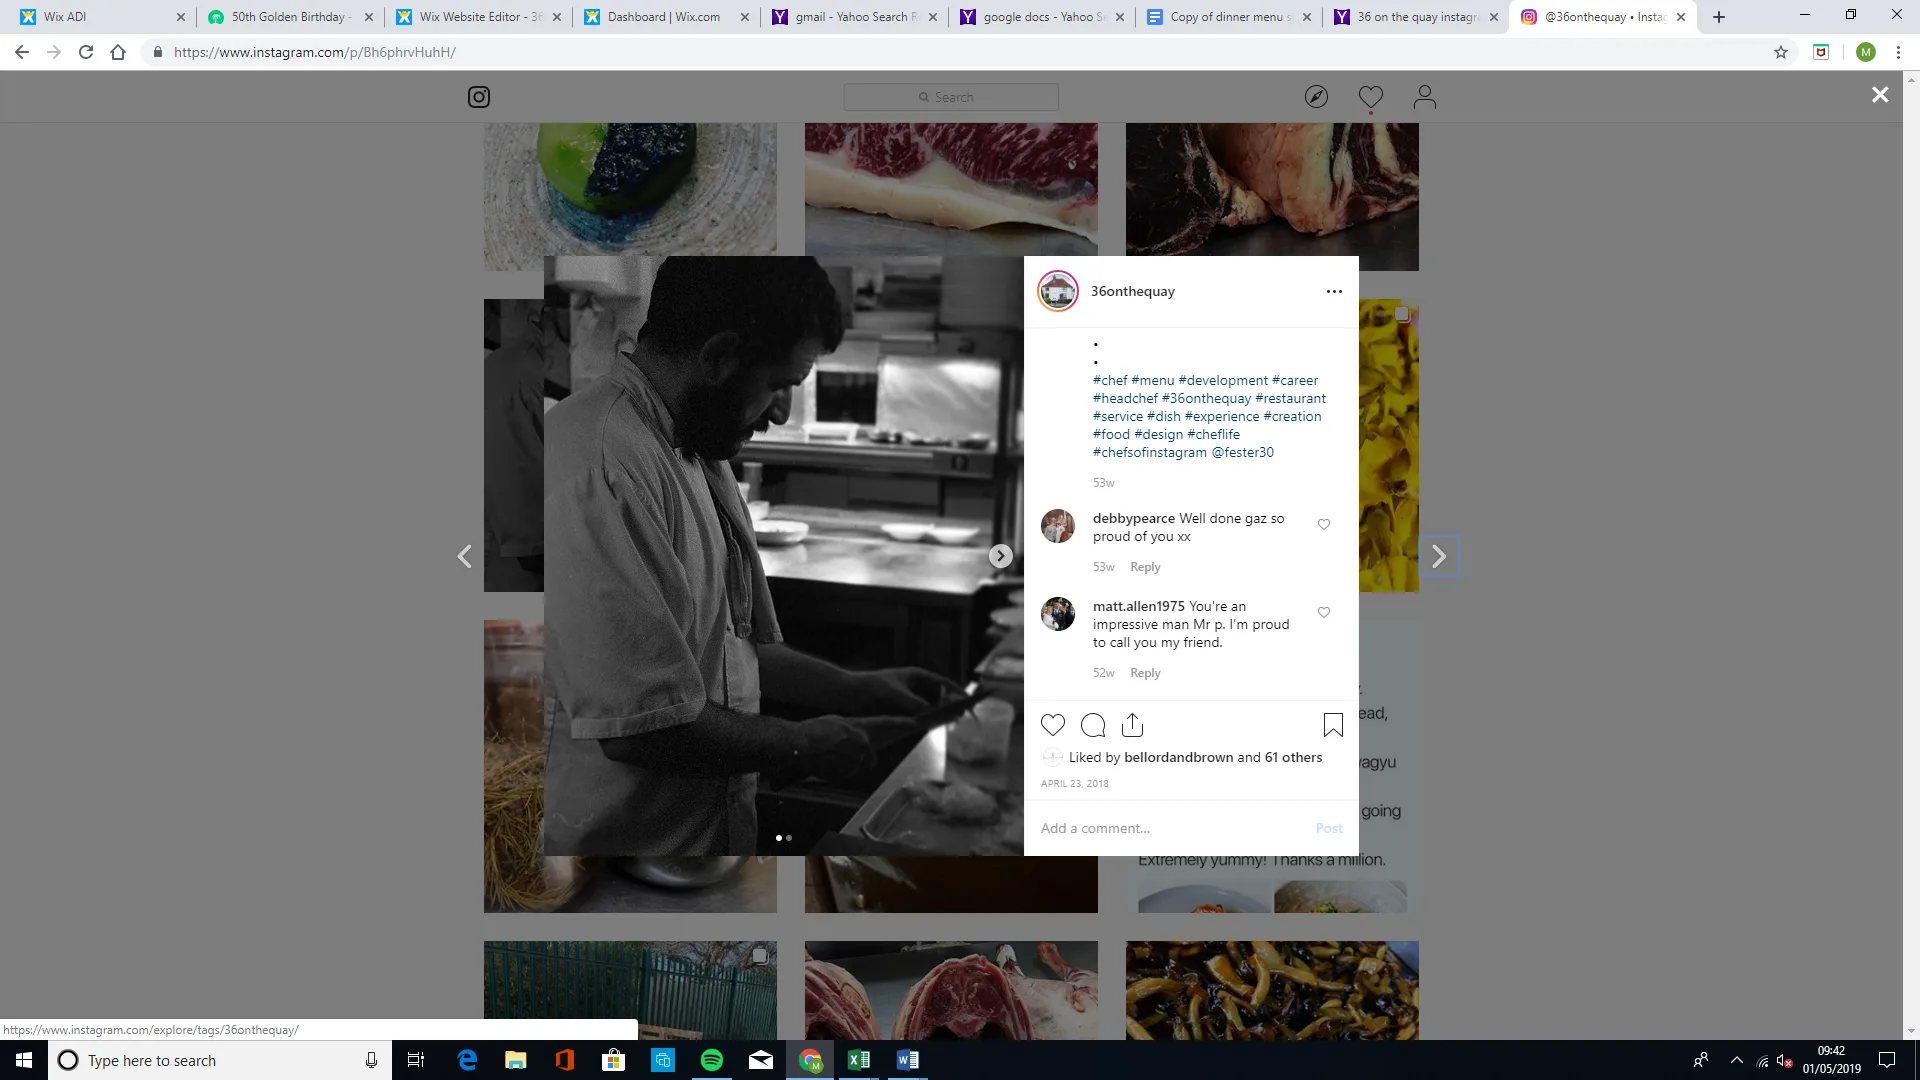This screenshot has height=1080, width=1920.
Task: Open a new browser tab
Action: (1719, 17)
